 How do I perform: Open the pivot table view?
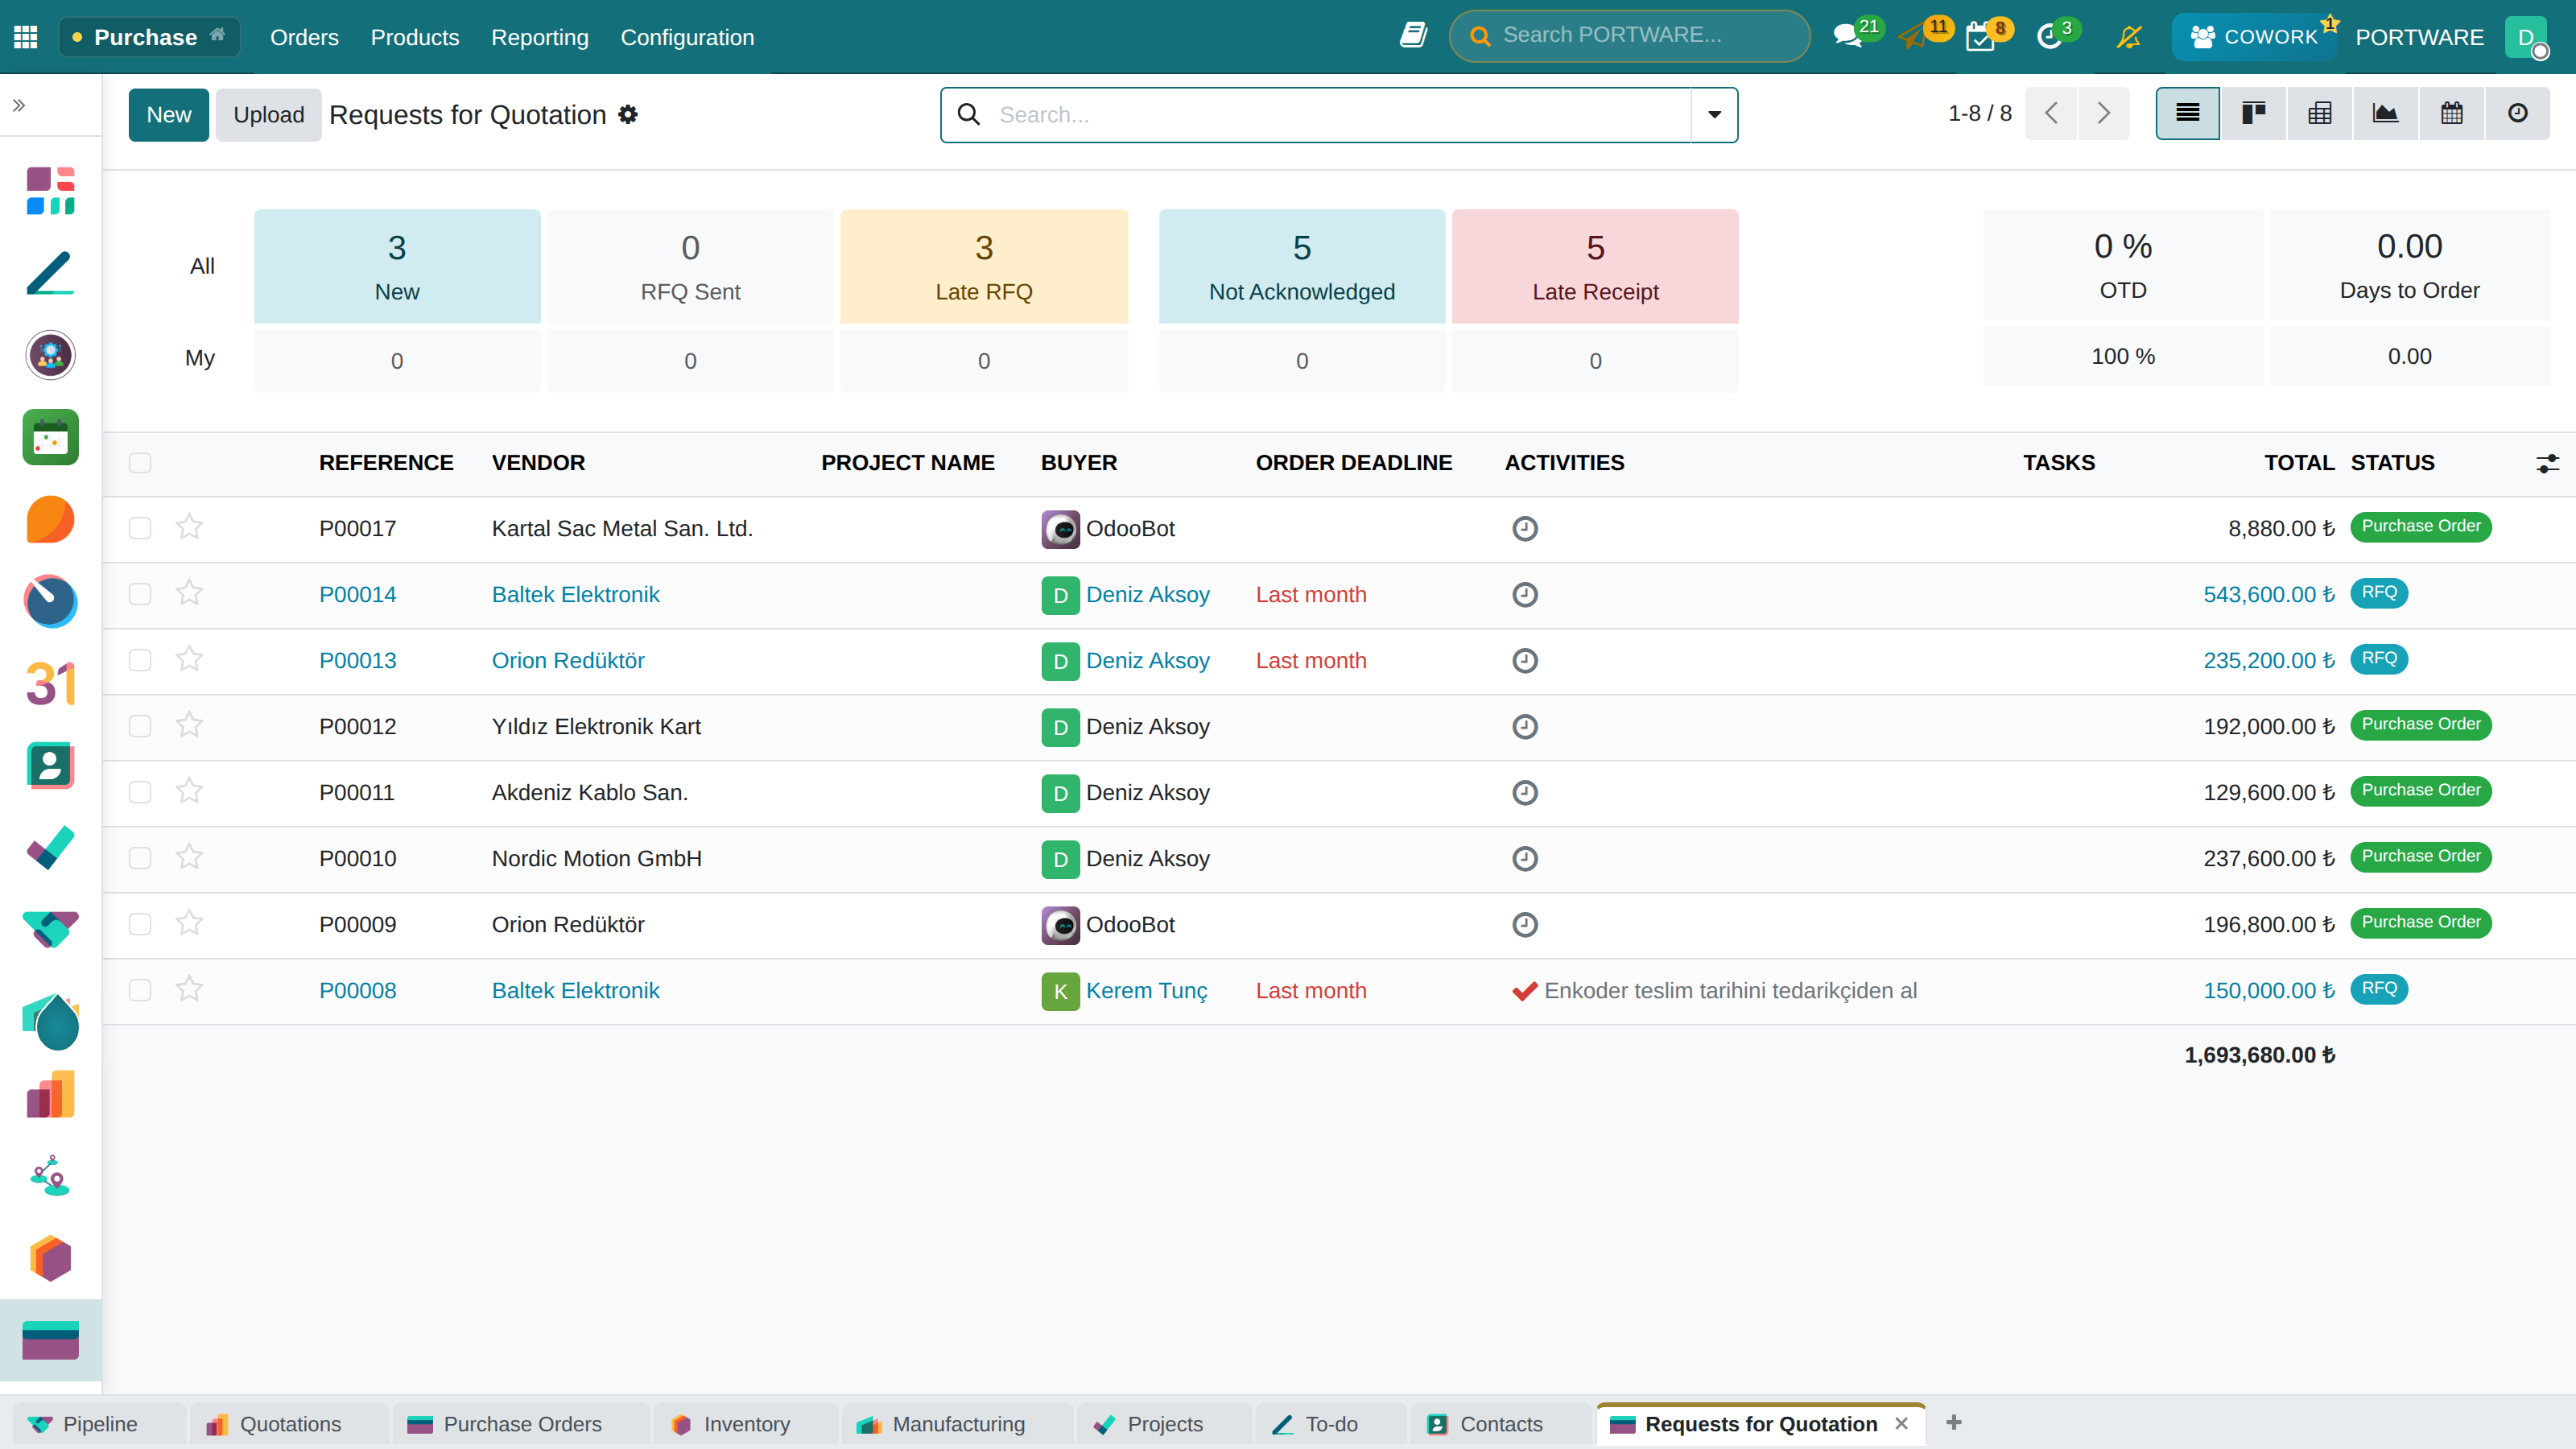tap(2319, 114)
